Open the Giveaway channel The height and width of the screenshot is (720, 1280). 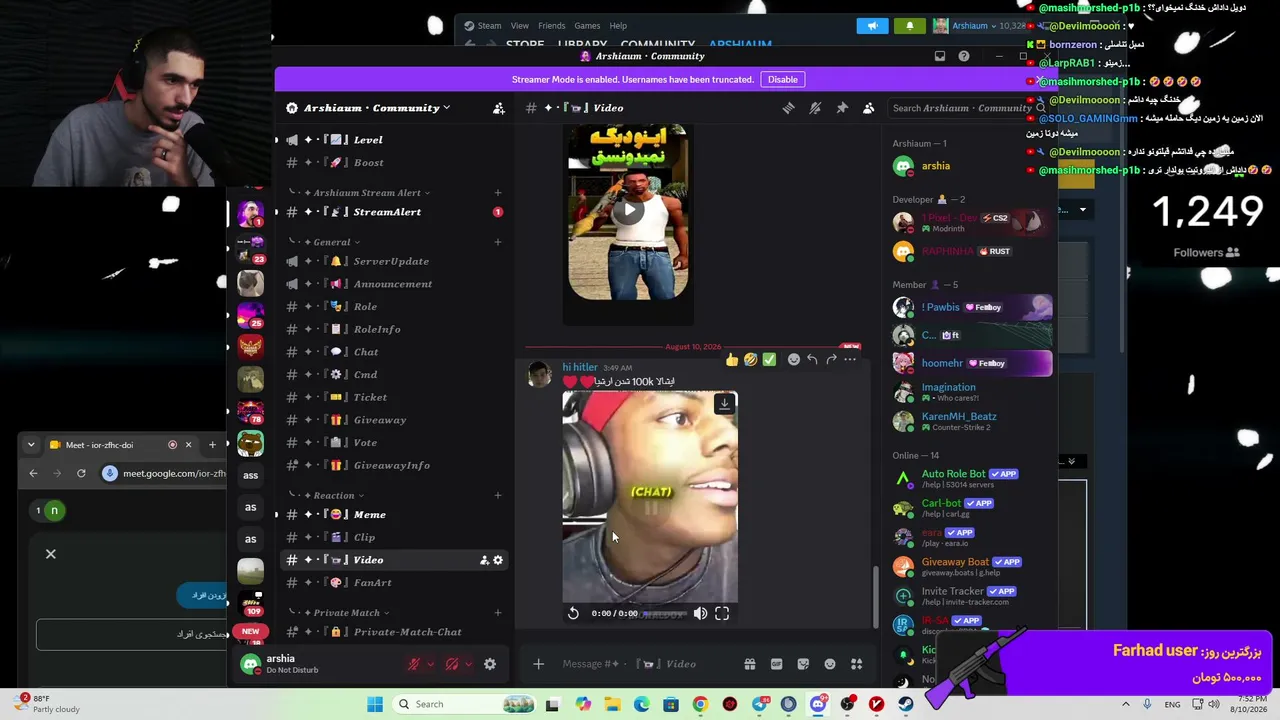(393, 420)
